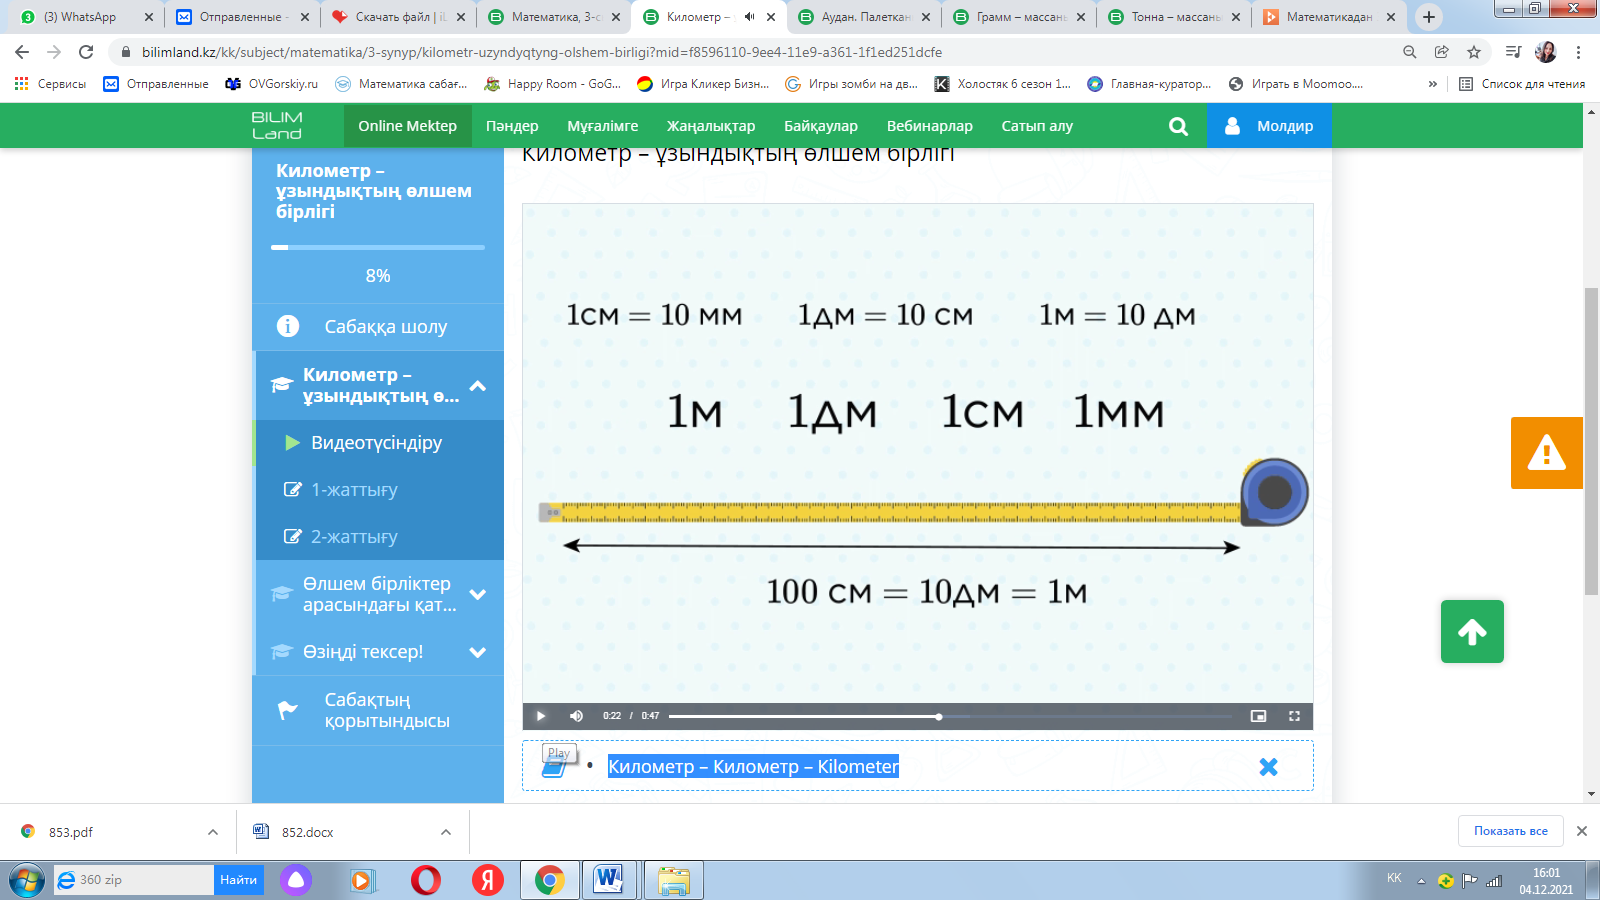Open the Молдир user profile
The height and width of the screenshot is (900, 1600).
(x=1269, y=126)
